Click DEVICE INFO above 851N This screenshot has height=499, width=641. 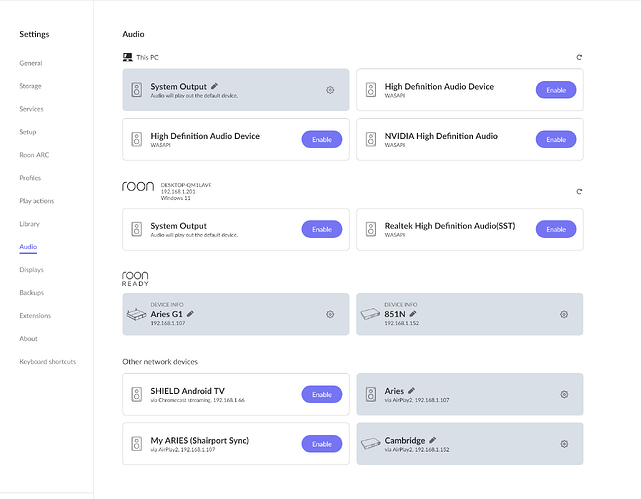coord(401,304)
